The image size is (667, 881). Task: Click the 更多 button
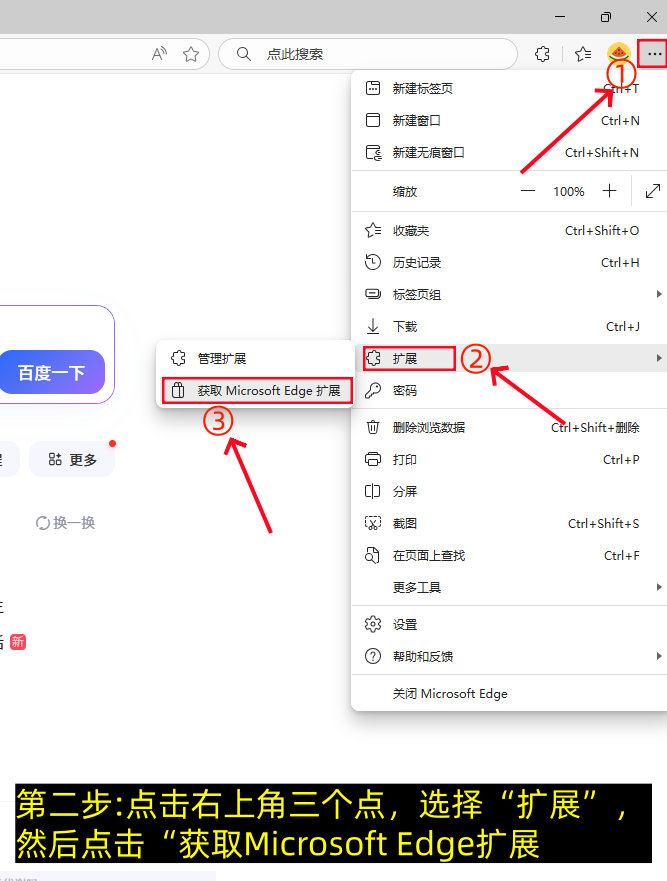pos(72,460)
